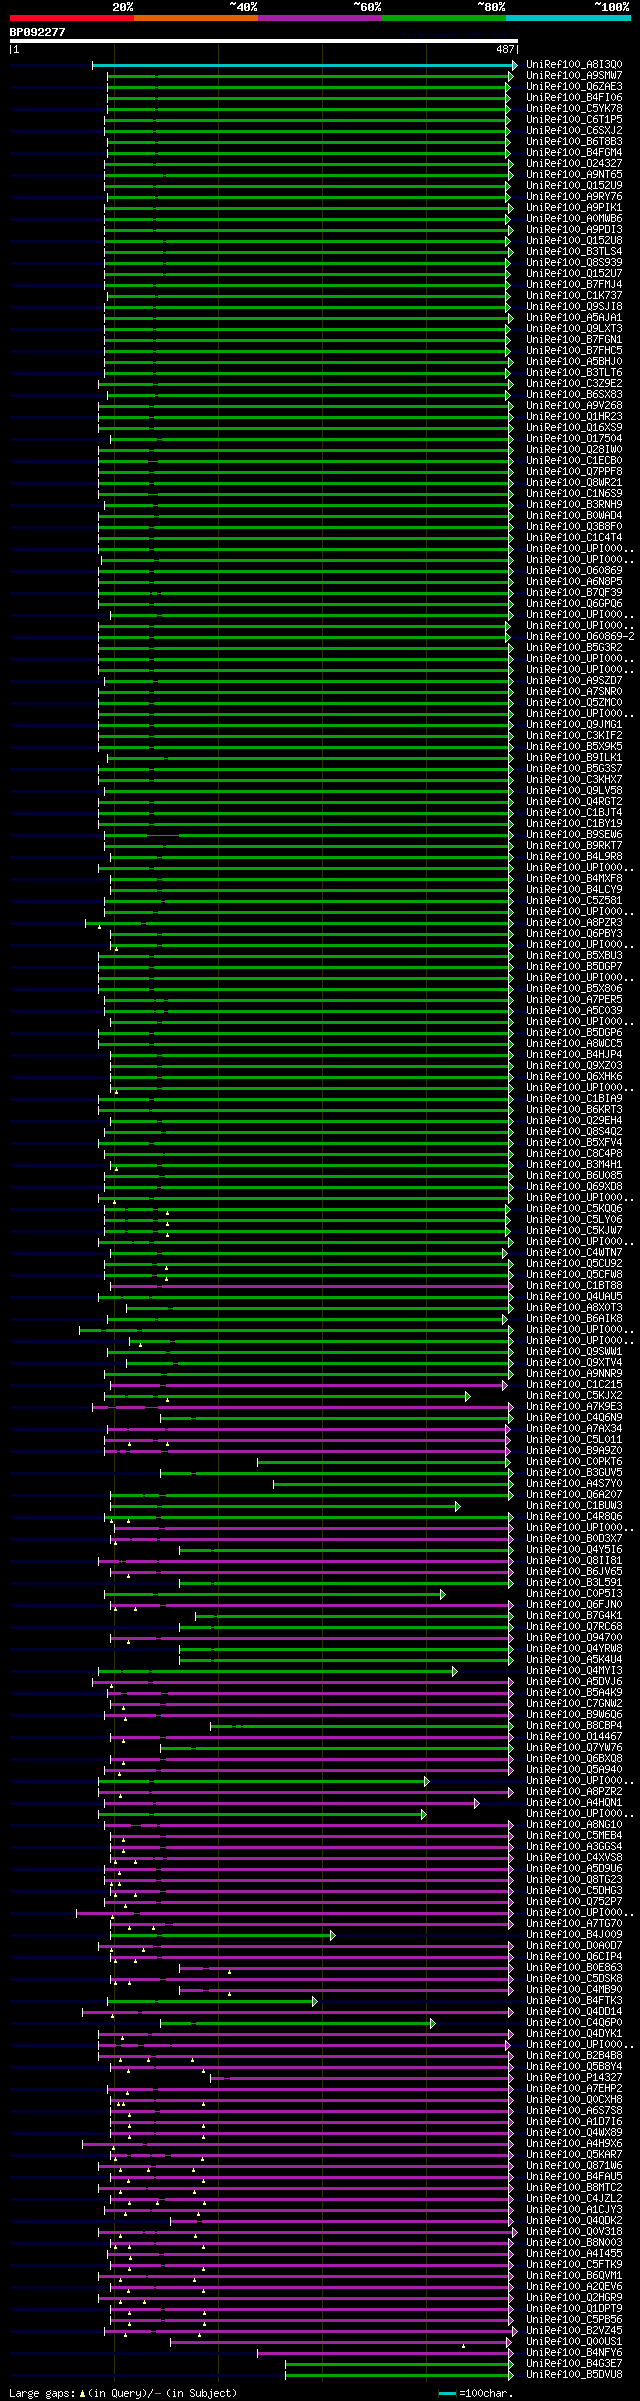Select label UniRef100_B5DVU8

click(574, 2375)
